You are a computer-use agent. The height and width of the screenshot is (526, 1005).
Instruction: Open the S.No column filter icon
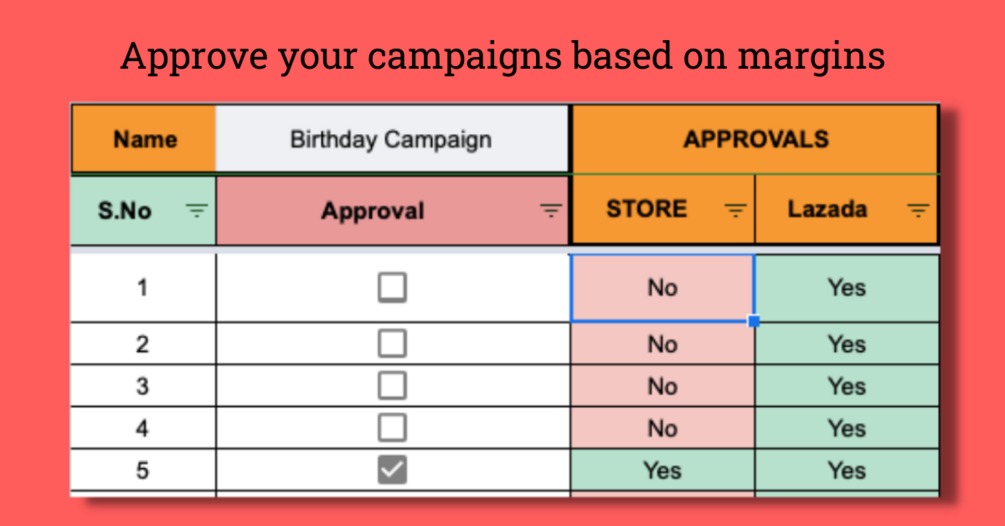point(197,210)
